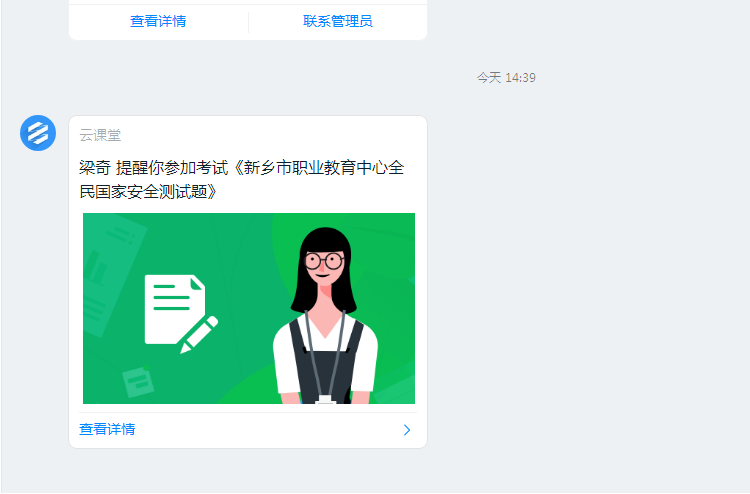Click the second line 民国家安全测试题》 of title
The width and height of the screenshot is (750, 494).
pos(148,192)
